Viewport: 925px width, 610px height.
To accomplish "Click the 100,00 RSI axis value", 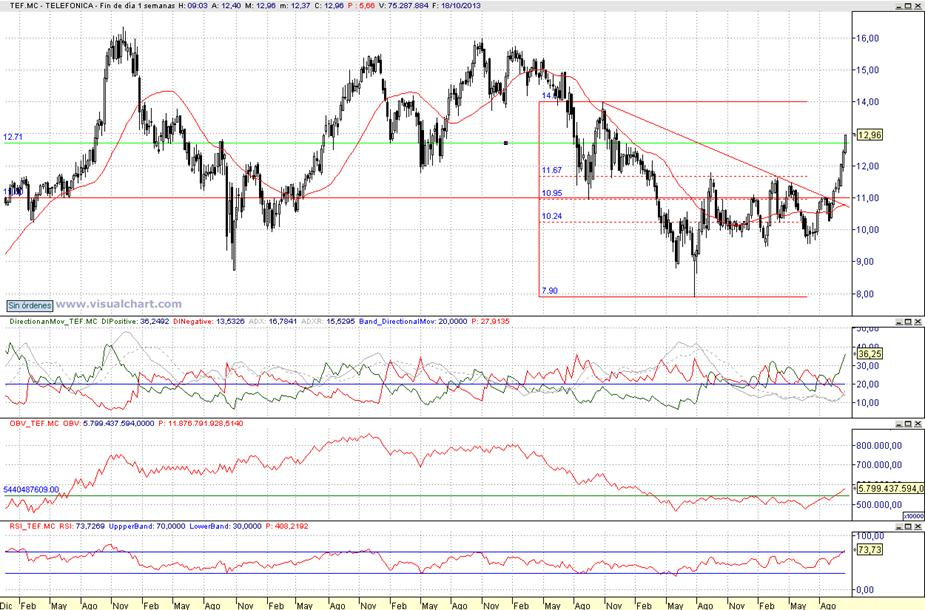I will click(x=870, y=536).
